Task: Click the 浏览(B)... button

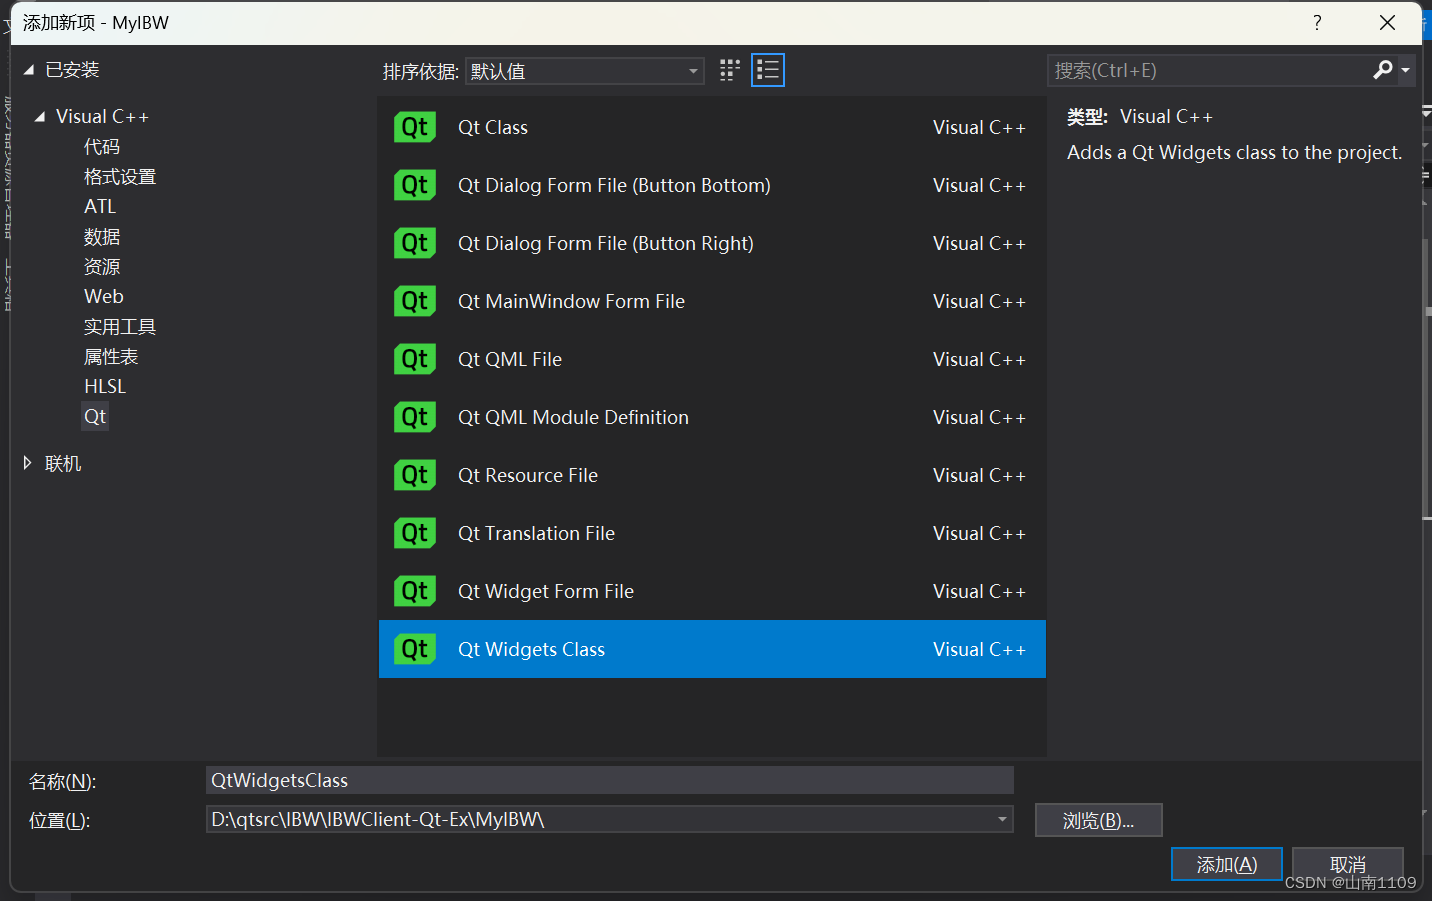Action: tap(1098, 820)
